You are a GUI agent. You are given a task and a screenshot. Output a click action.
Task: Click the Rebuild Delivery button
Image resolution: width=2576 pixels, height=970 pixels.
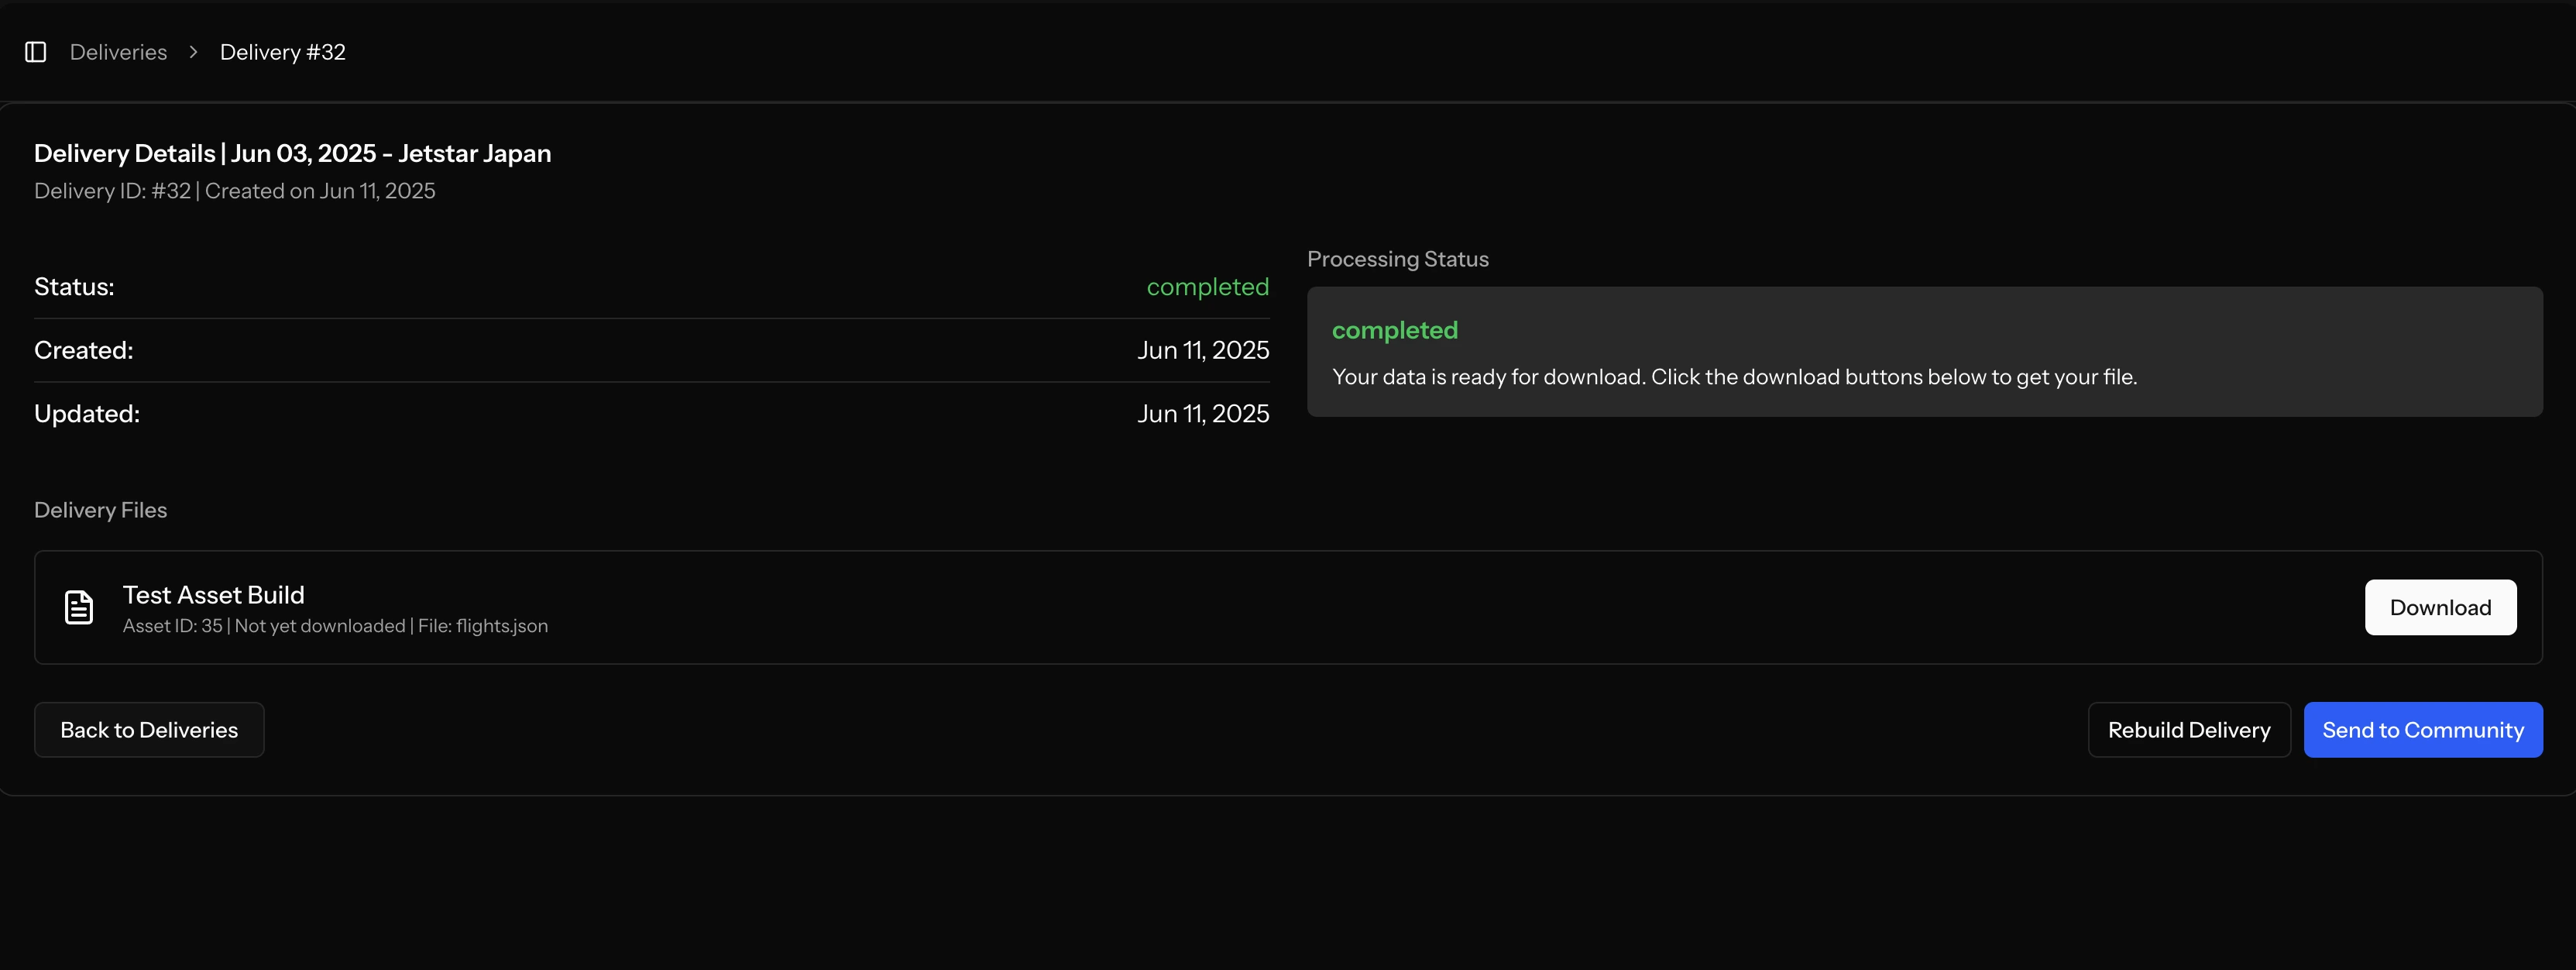[2188, 730]
